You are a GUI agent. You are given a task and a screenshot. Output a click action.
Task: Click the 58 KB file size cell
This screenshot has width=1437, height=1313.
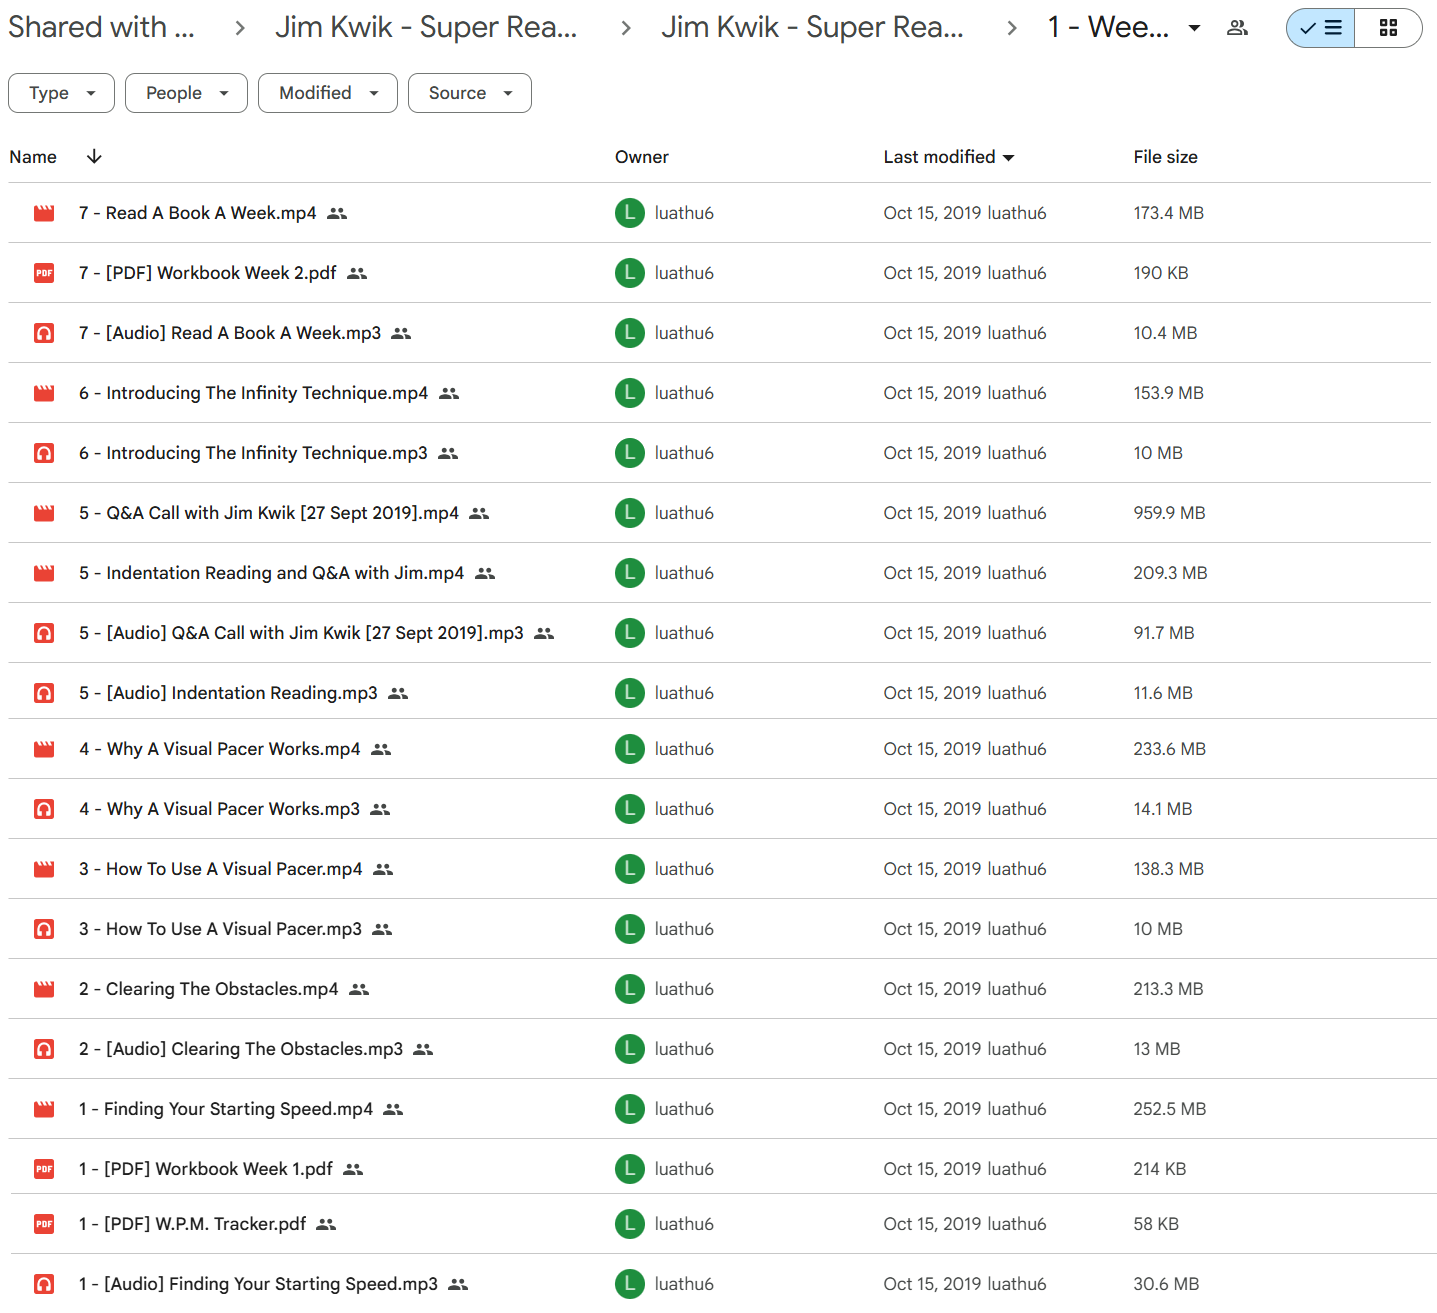(x=1156, y=1224)
